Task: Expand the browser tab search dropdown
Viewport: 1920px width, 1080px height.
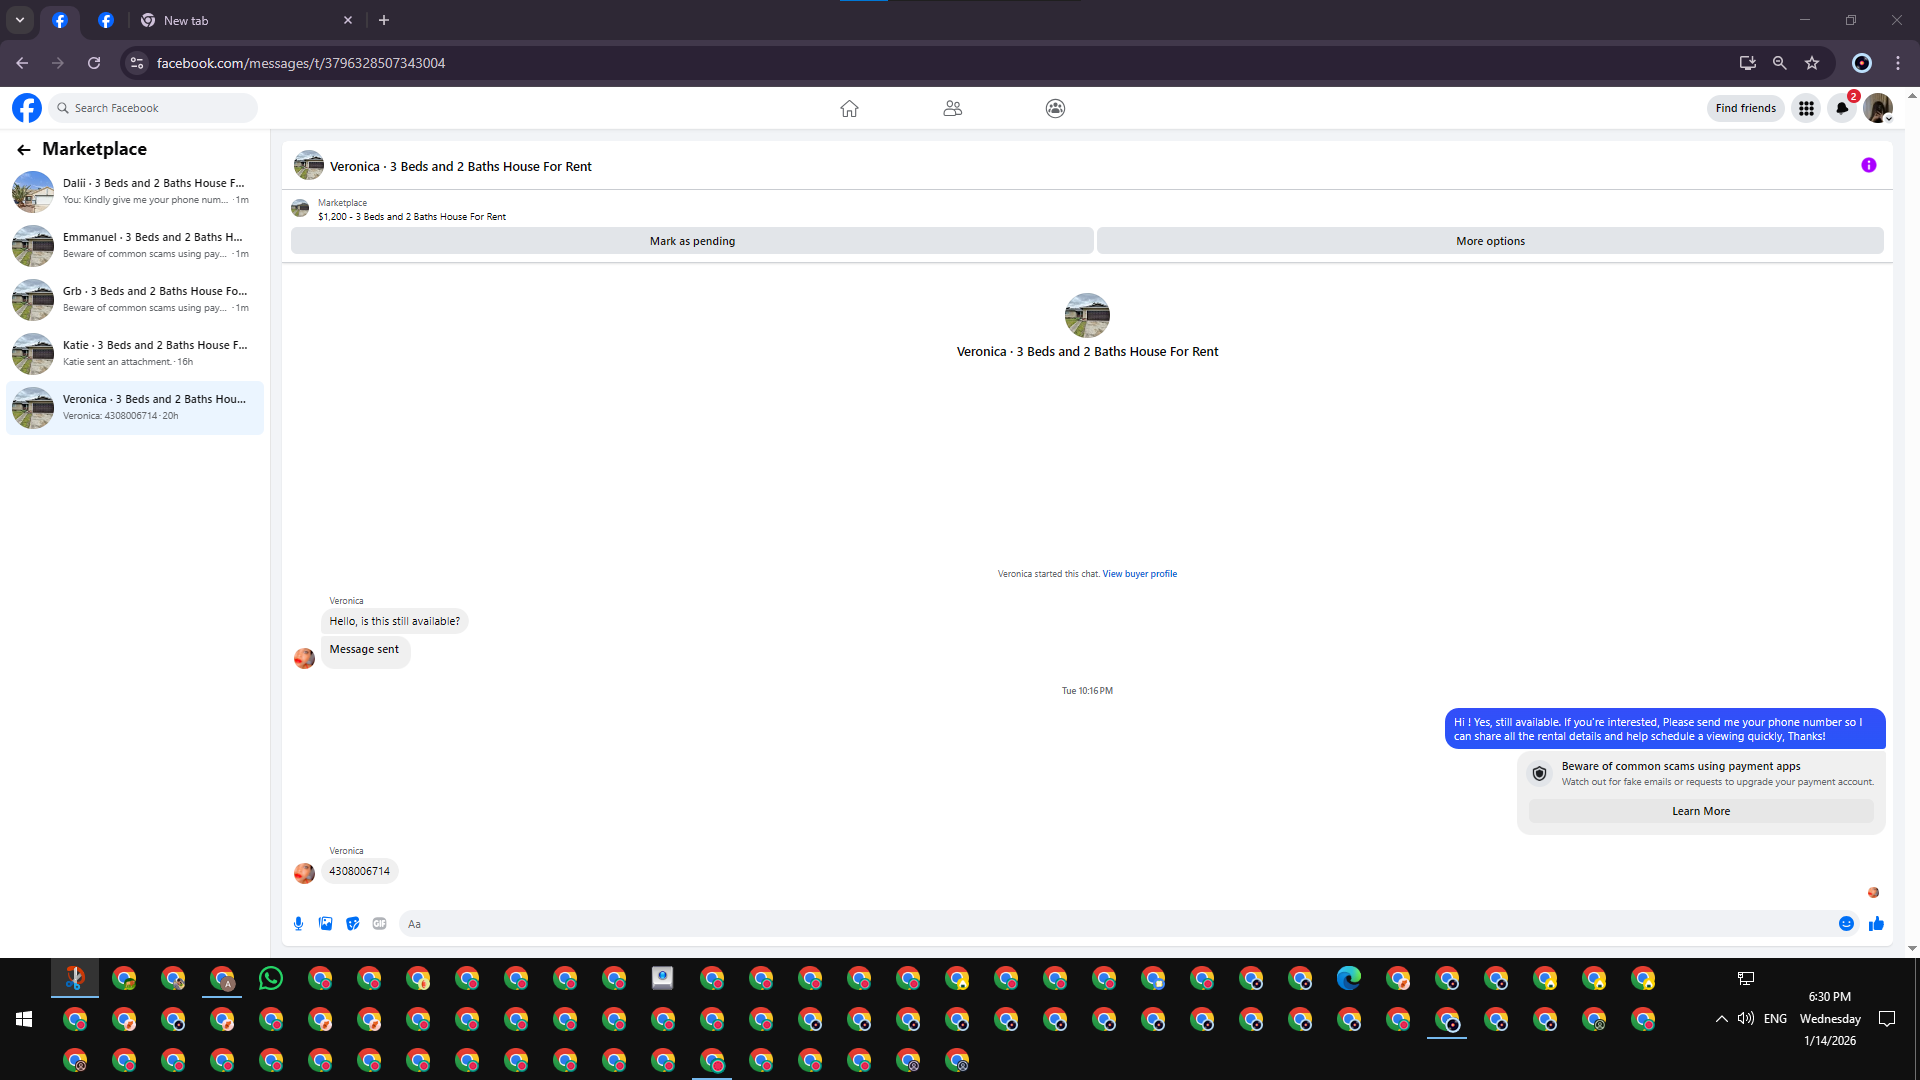Action: pyautogui.click(x=20, y=20)
